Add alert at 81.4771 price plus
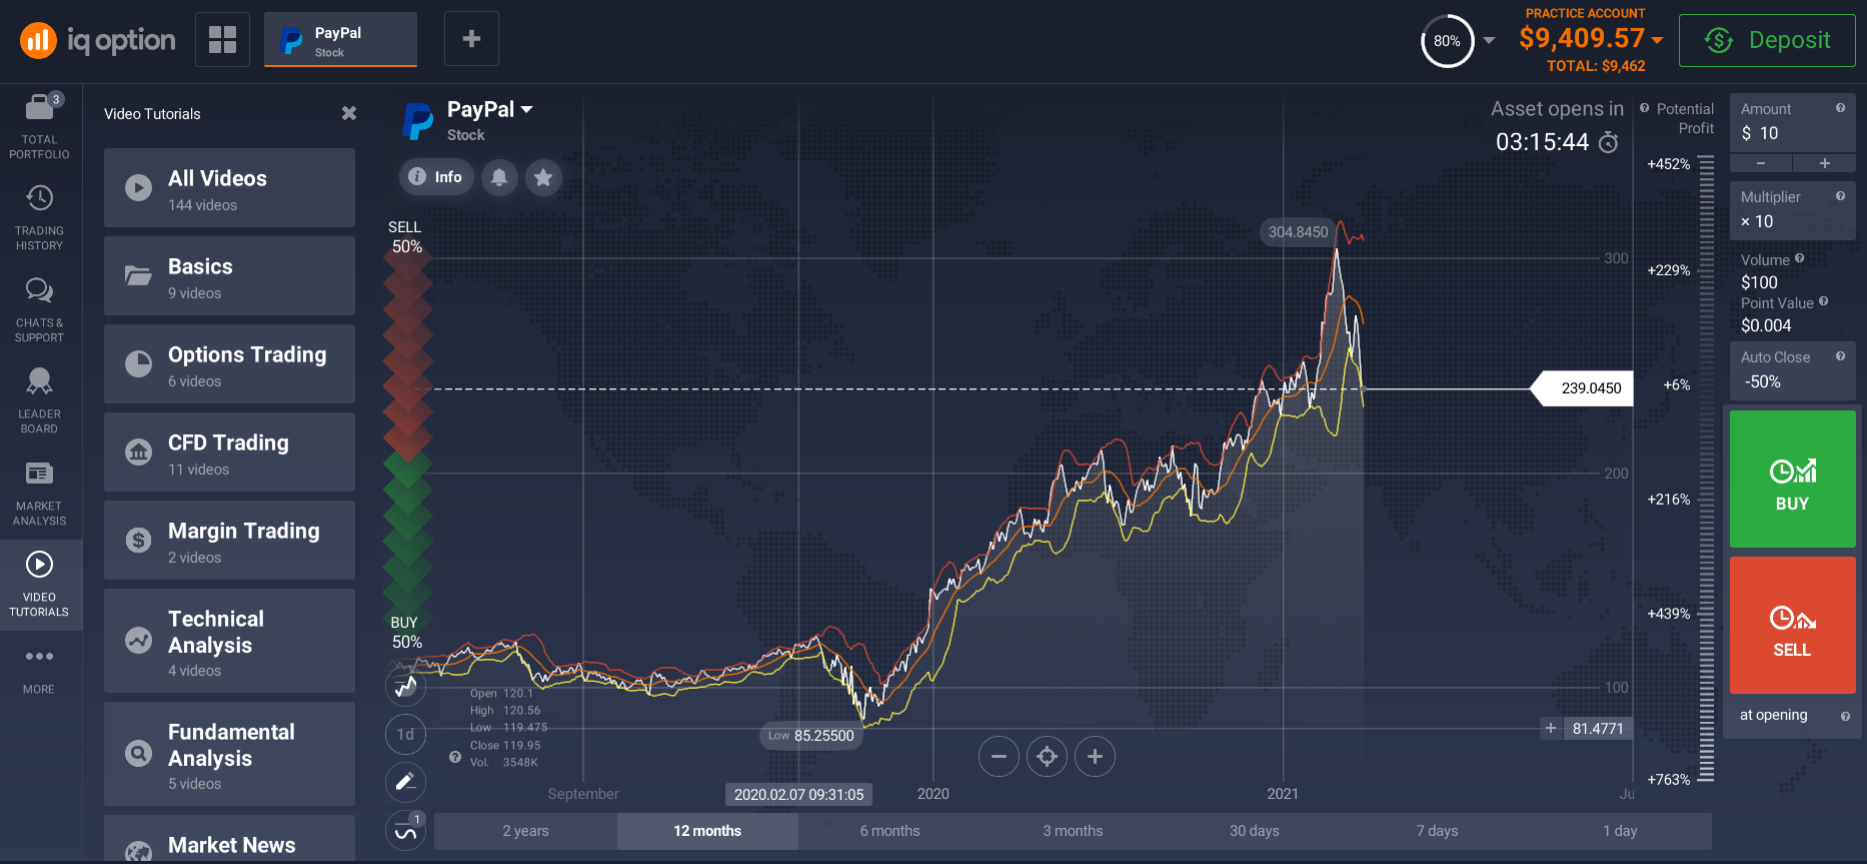The image size is (1867, 864). tap(1551, 728)
